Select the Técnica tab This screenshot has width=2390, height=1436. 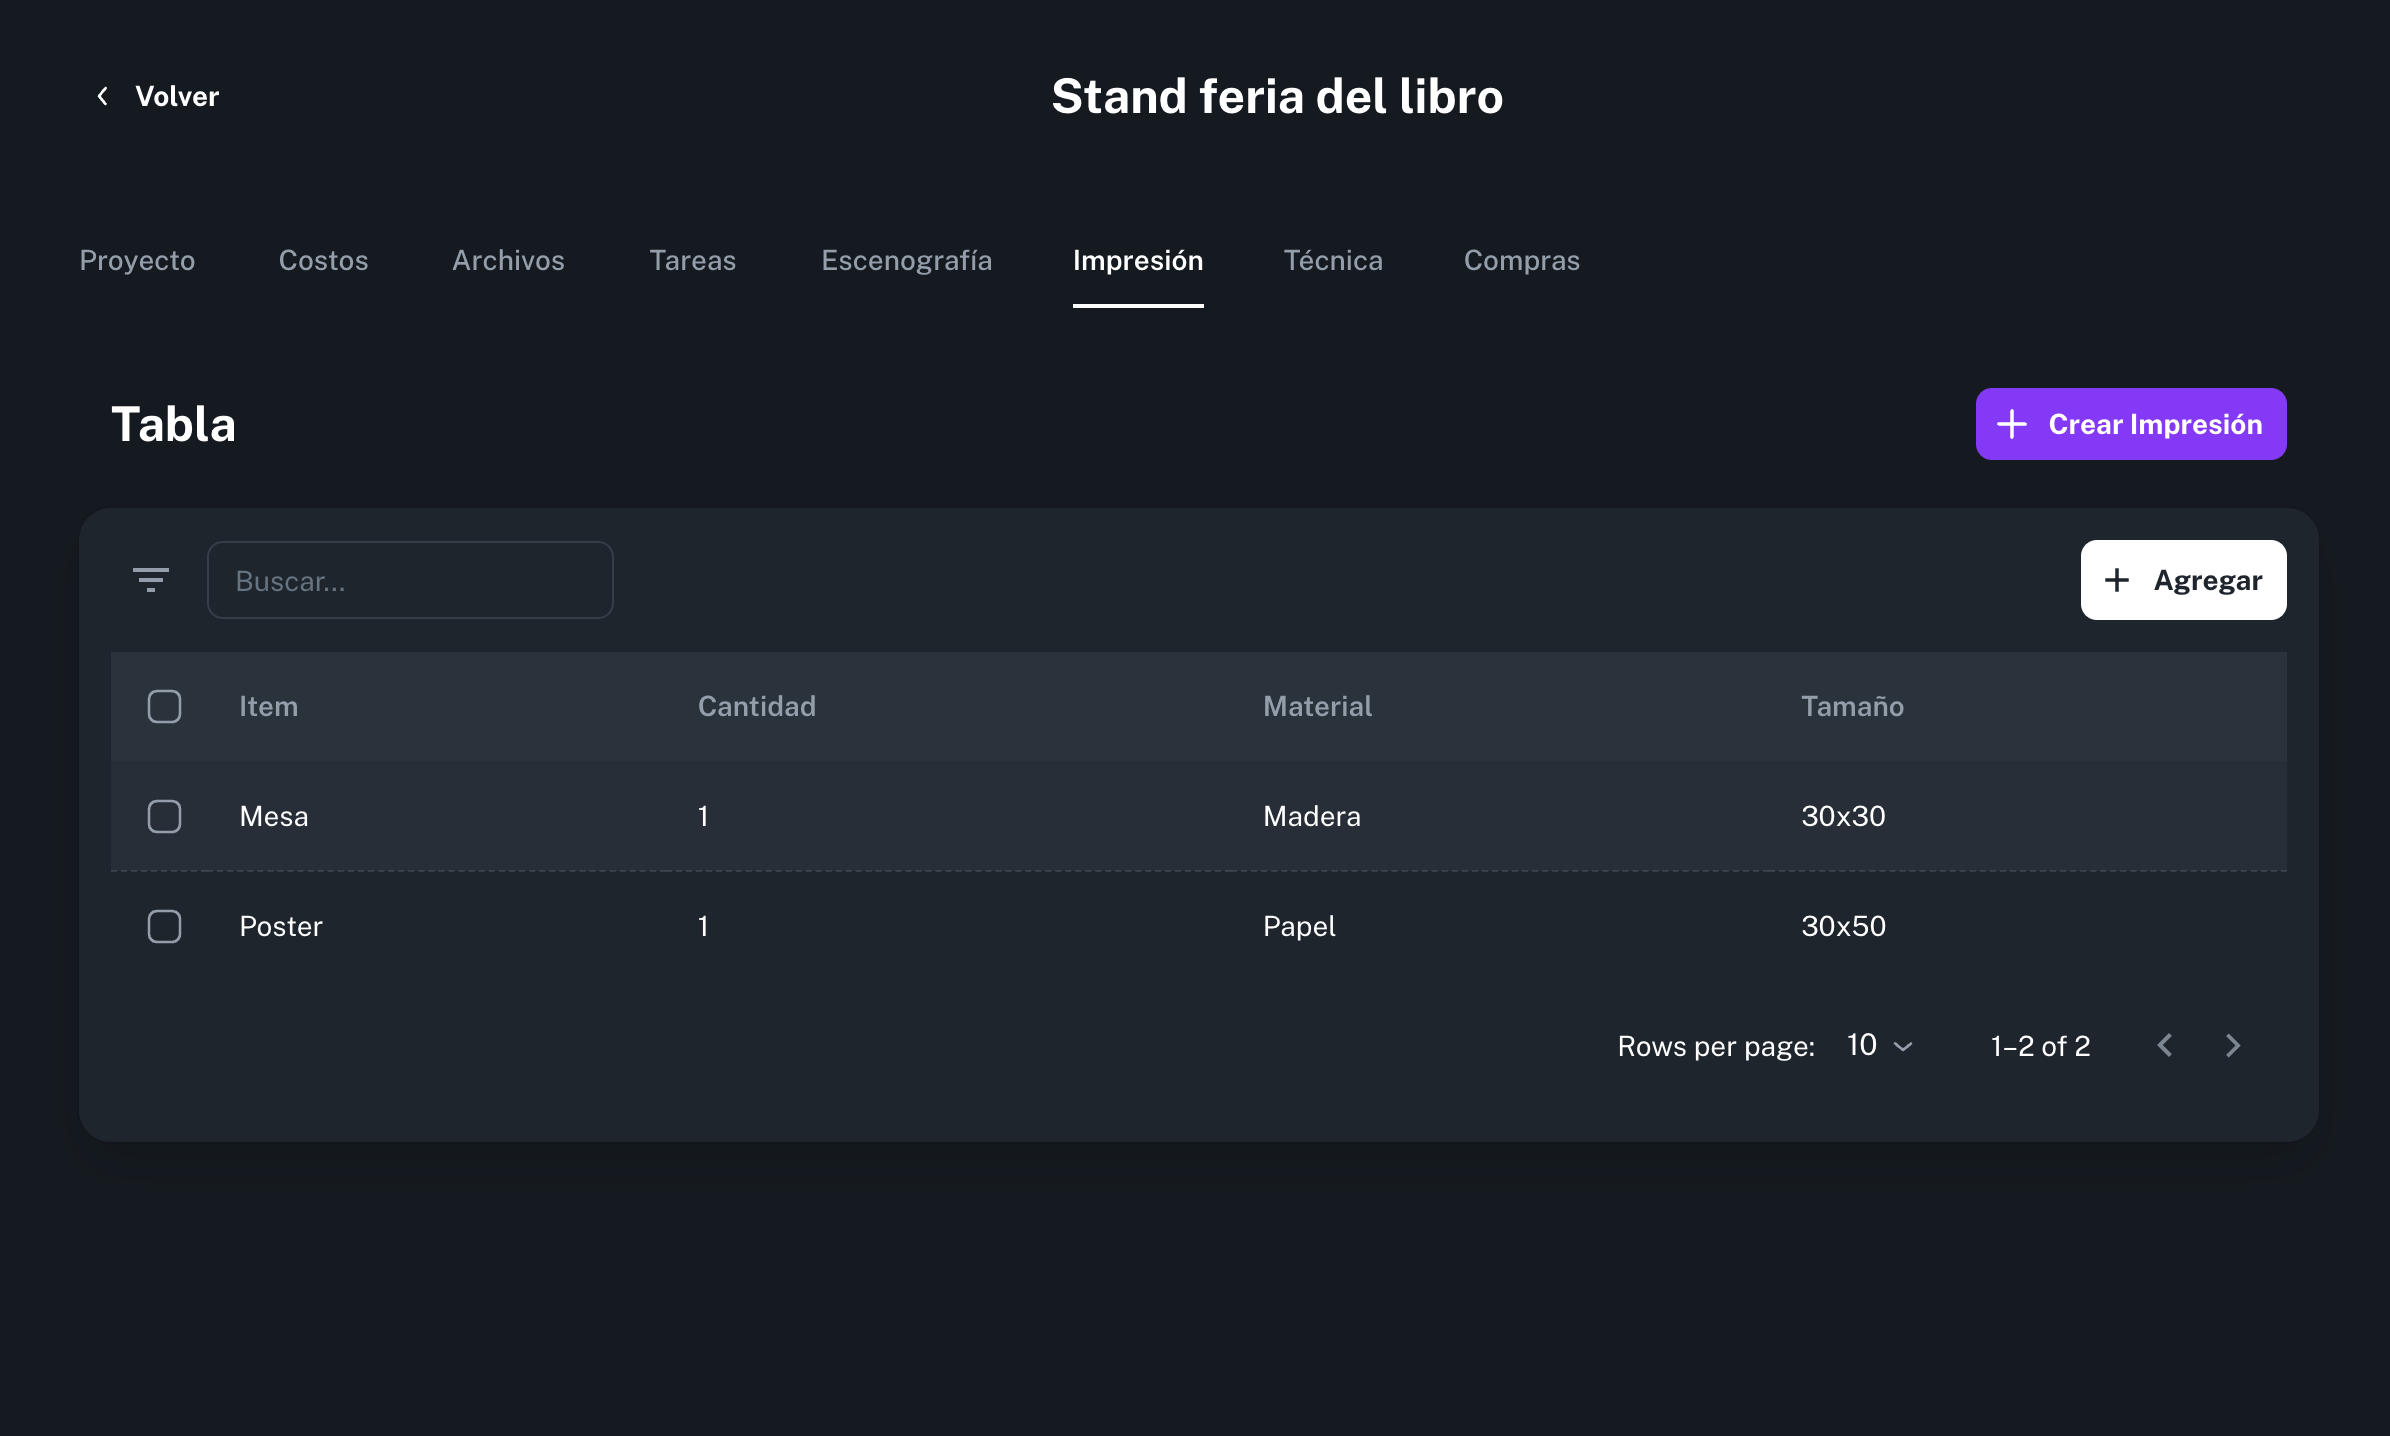[x=1333, y=260]
